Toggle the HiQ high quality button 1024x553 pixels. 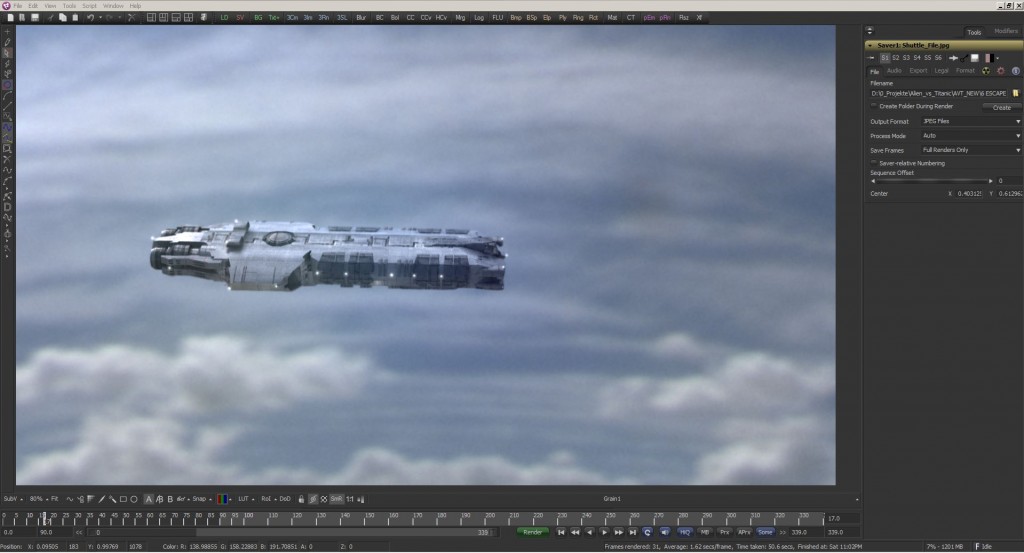(686, 532)
